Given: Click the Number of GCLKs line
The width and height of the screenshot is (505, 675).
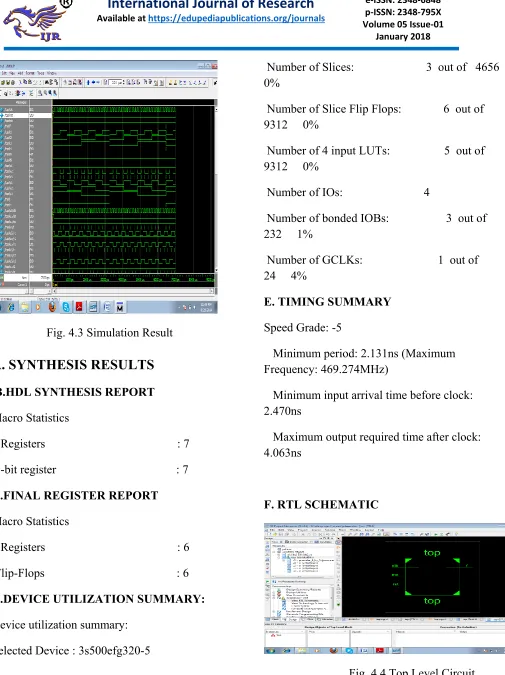Looking at the screenshot, I should tap(371, 267).
